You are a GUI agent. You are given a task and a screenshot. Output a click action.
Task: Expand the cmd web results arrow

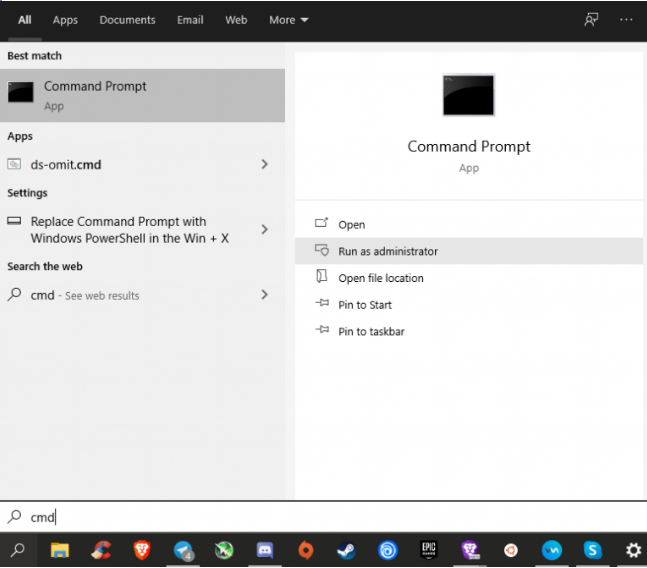pos(264,295)
